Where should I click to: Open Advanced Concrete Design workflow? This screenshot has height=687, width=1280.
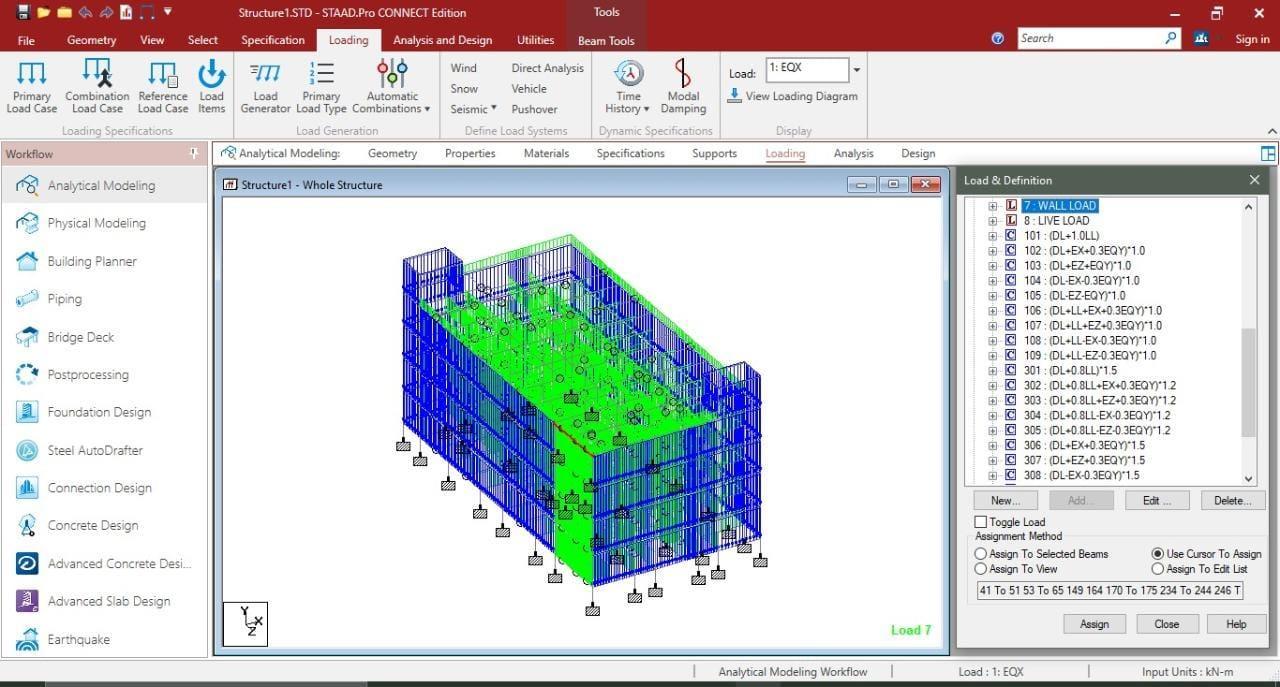point(118,563)
